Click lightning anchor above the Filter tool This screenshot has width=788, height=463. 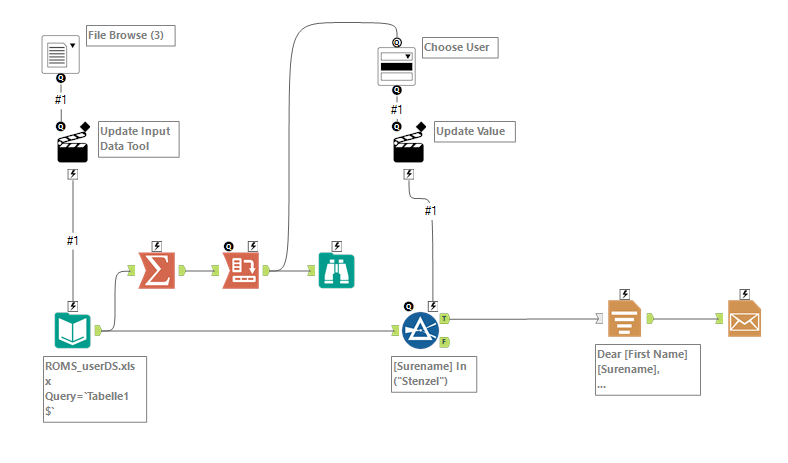click(x=433, y=306)
